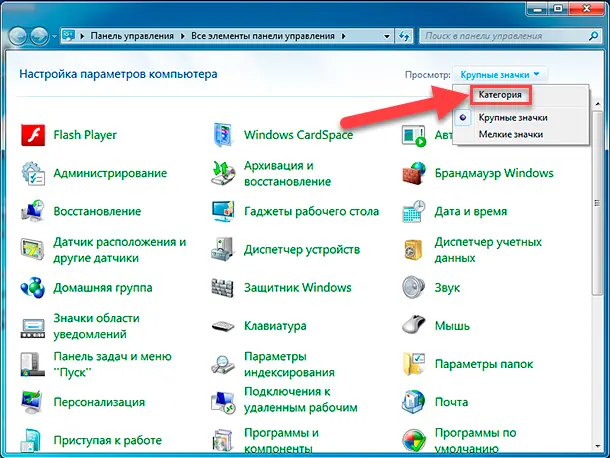Expand arrow before Панель управления breadcrumb
The width and height of the screenshot is (610, 458).
point(82,36)
